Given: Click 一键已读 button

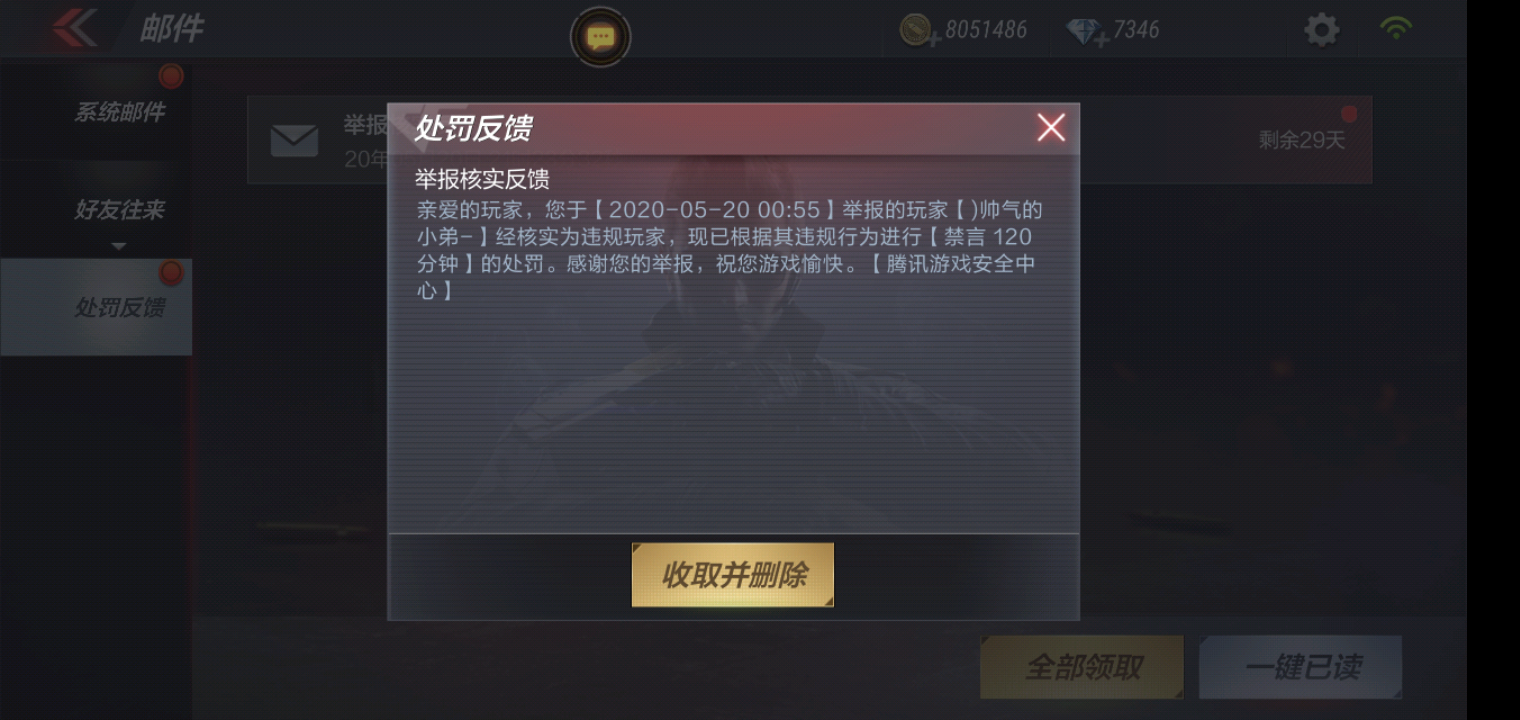Looking at the screenshot, I should click(1301, 667).
